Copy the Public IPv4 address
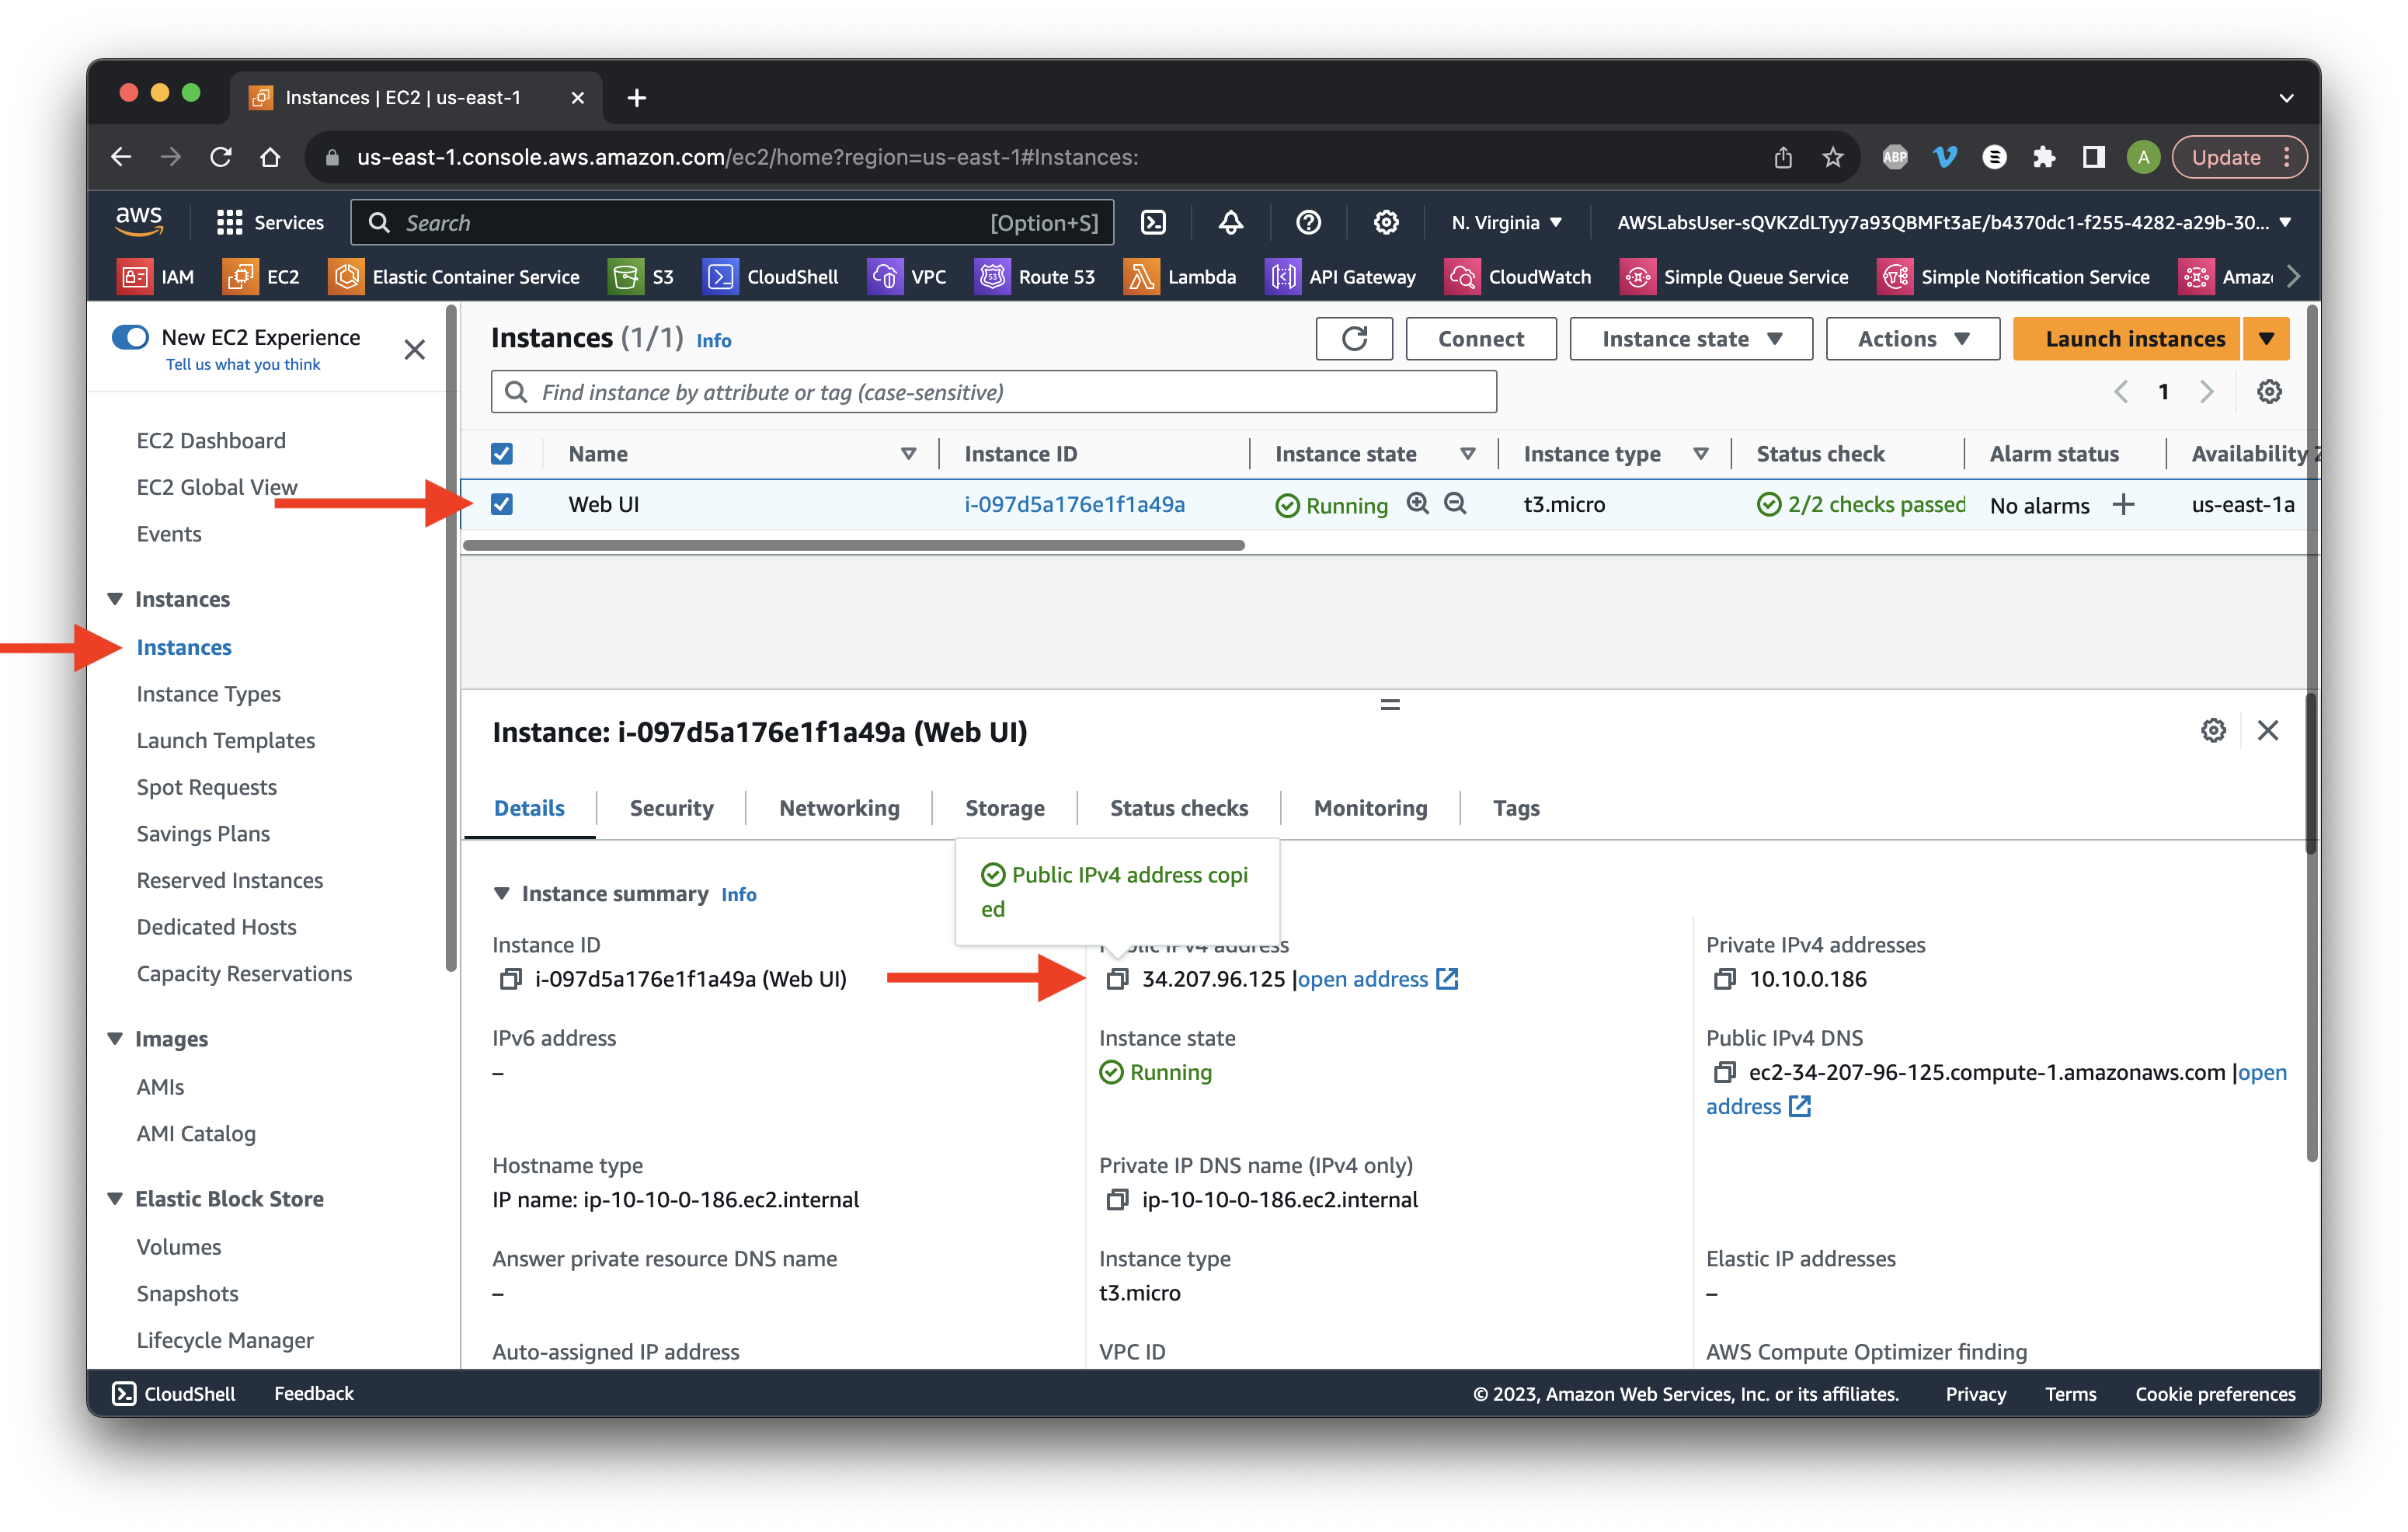2408x1532 pixels. coord(1117,979)
